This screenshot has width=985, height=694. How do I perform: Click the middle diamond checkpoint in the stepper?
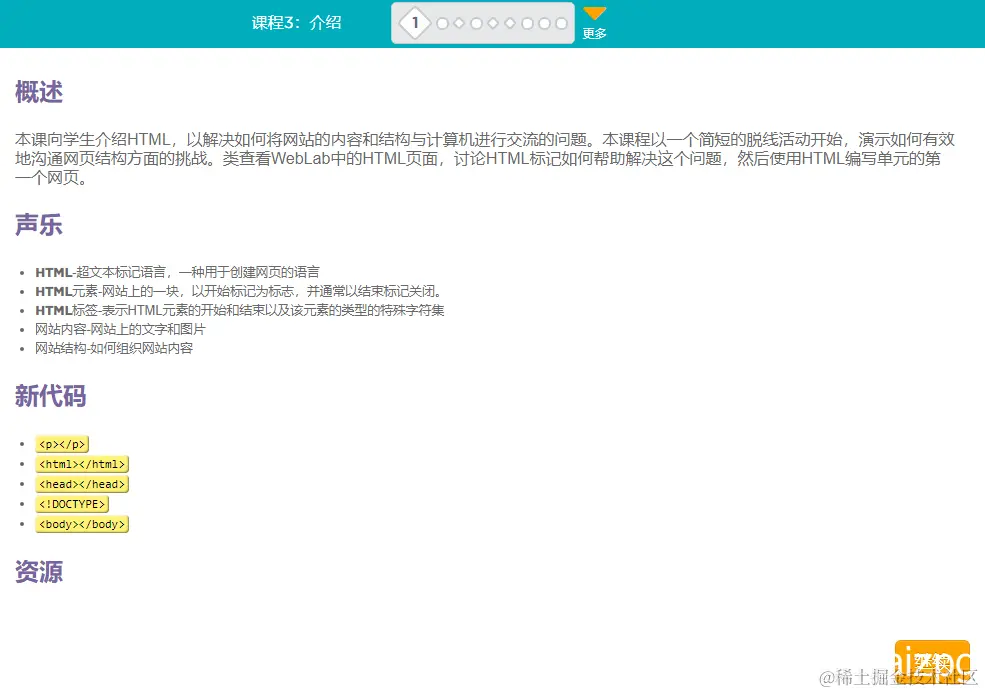(493, 21)
